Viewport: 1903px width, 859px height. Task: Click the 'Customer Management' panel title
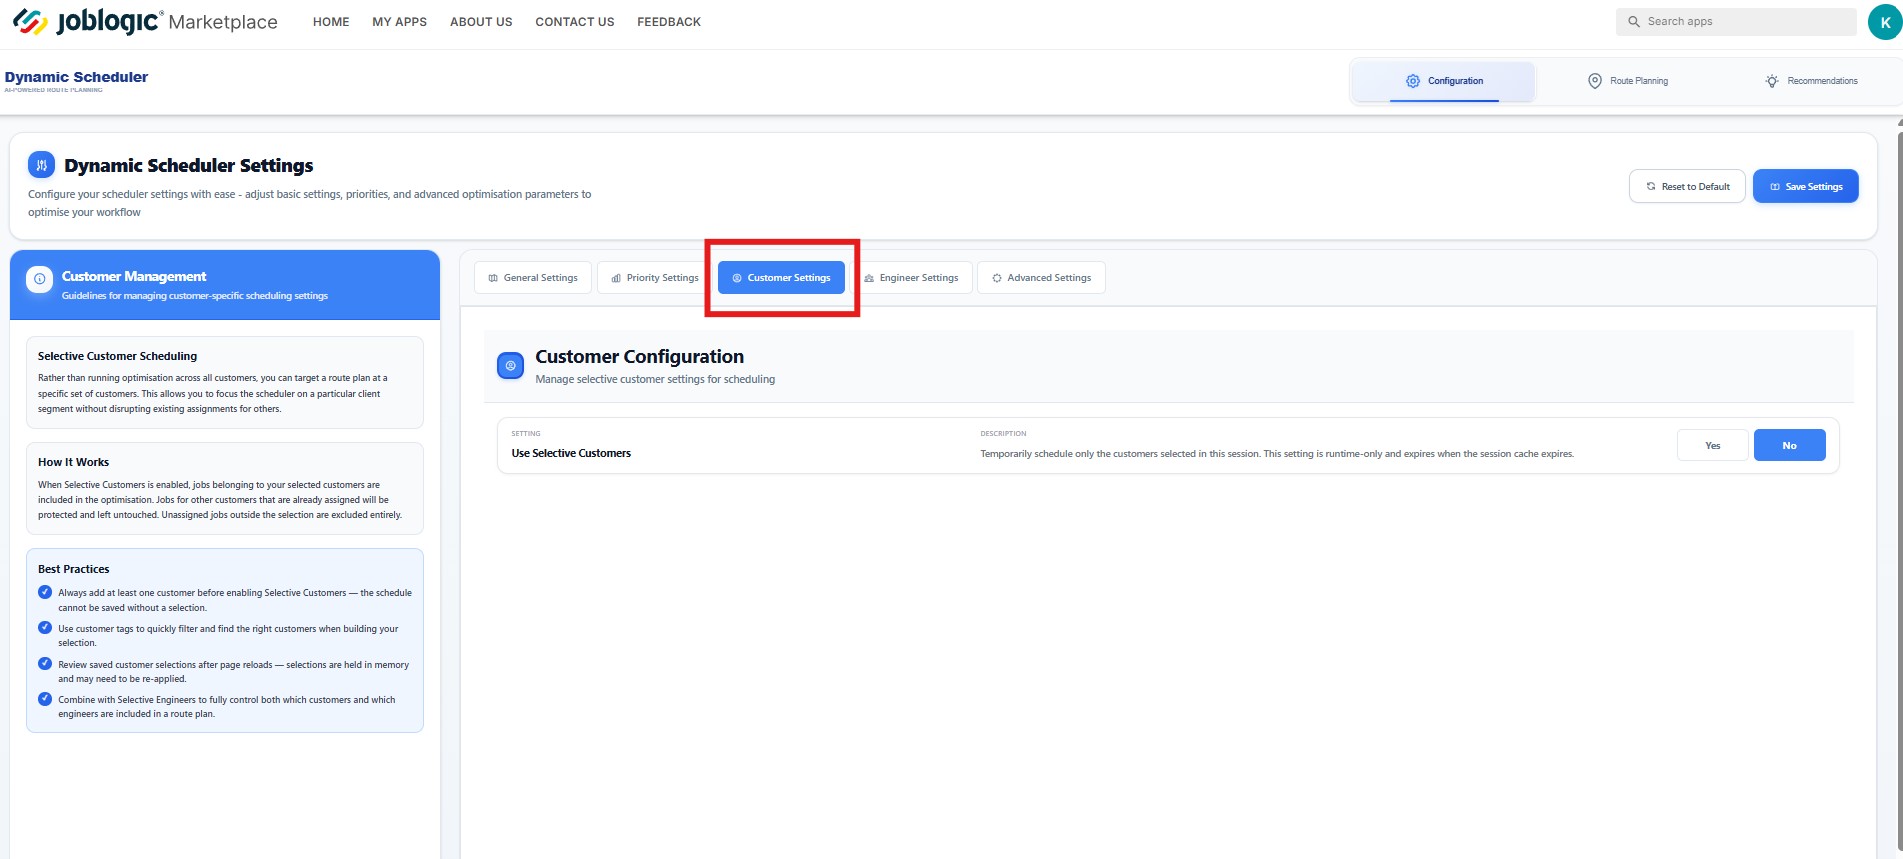pyautogui.click(x=134, y=276)
